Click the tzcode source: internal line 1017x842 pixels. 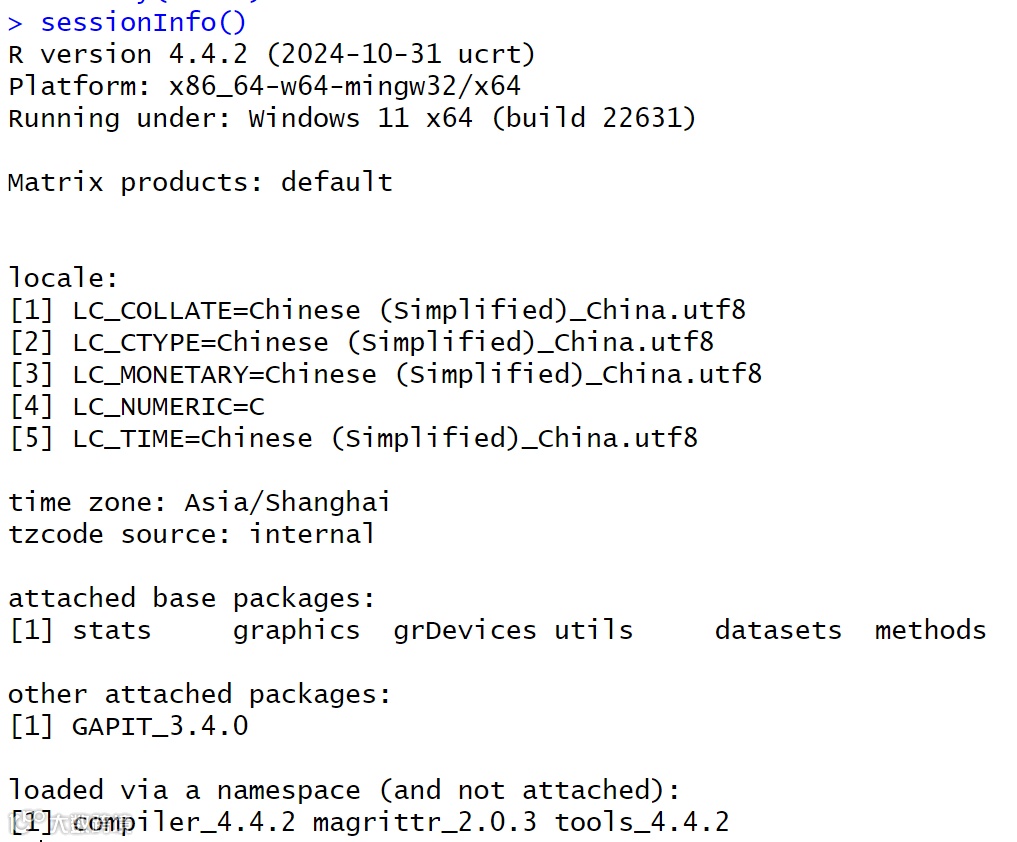[x=191, y=534]
